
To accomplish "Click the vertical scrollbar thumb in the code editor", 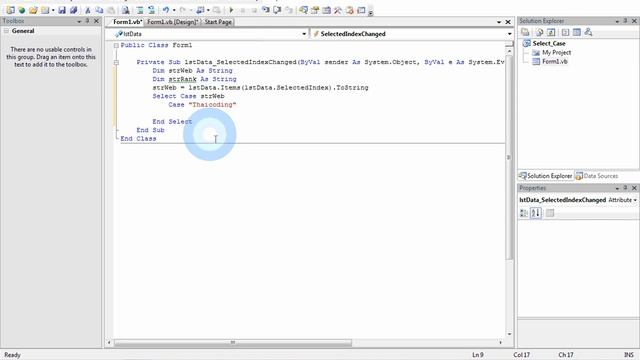I will coord(509,157).
